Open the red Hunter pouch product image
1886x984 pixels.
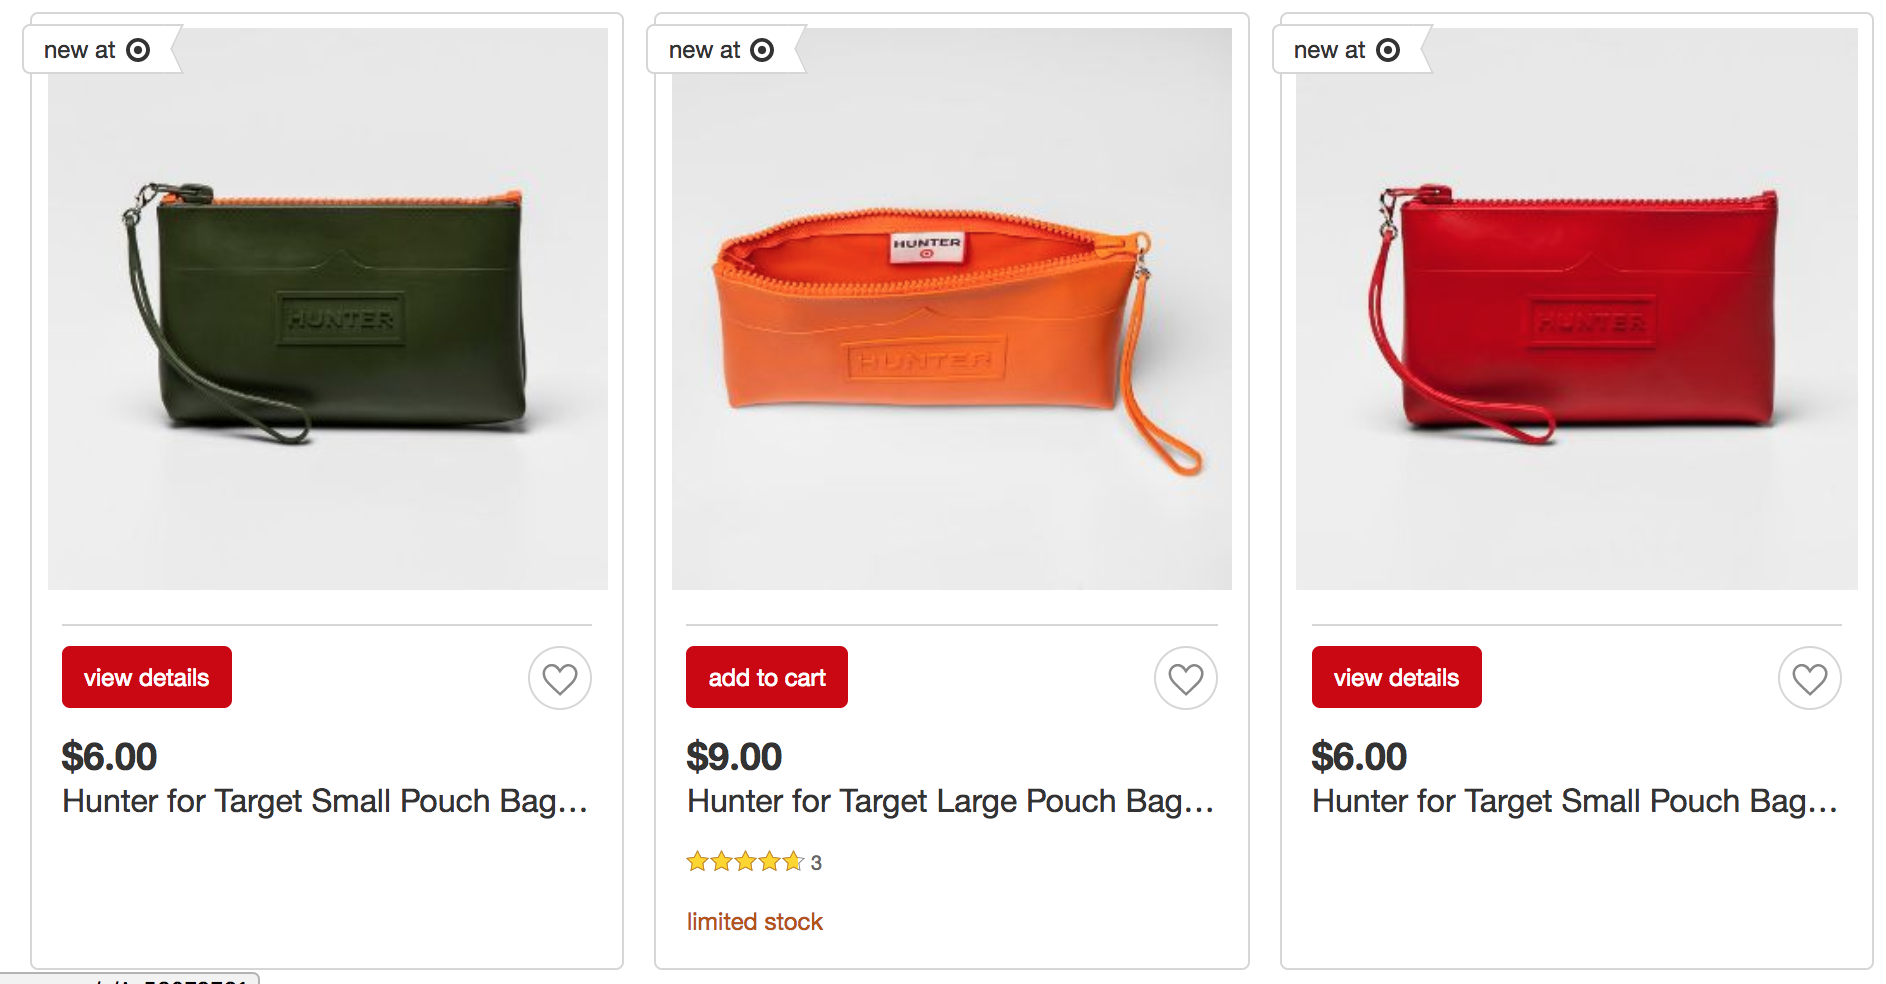(1577, 310)
